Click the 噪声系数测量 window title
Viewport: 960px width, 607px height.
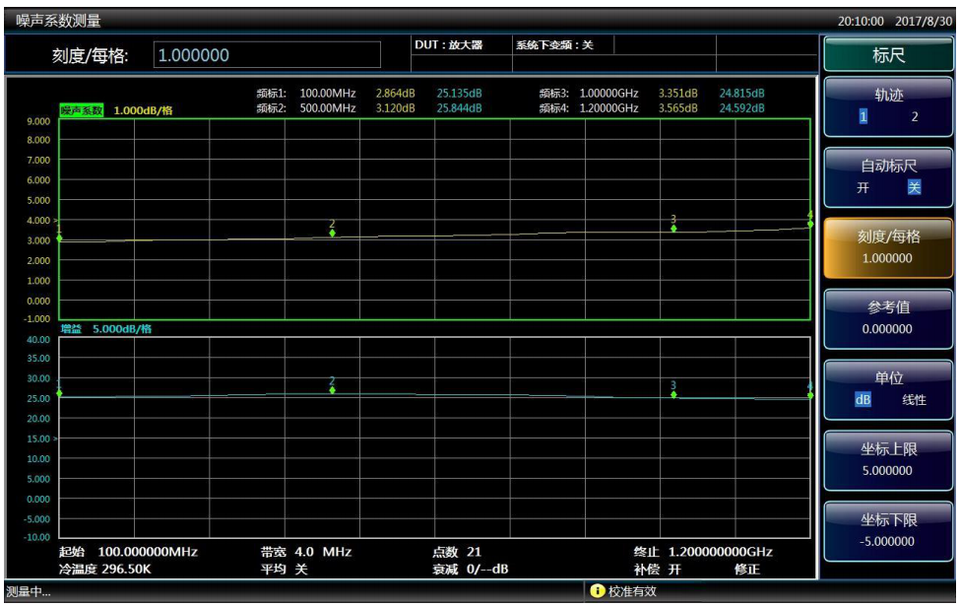pyautogui.click(x=58, y=21)
